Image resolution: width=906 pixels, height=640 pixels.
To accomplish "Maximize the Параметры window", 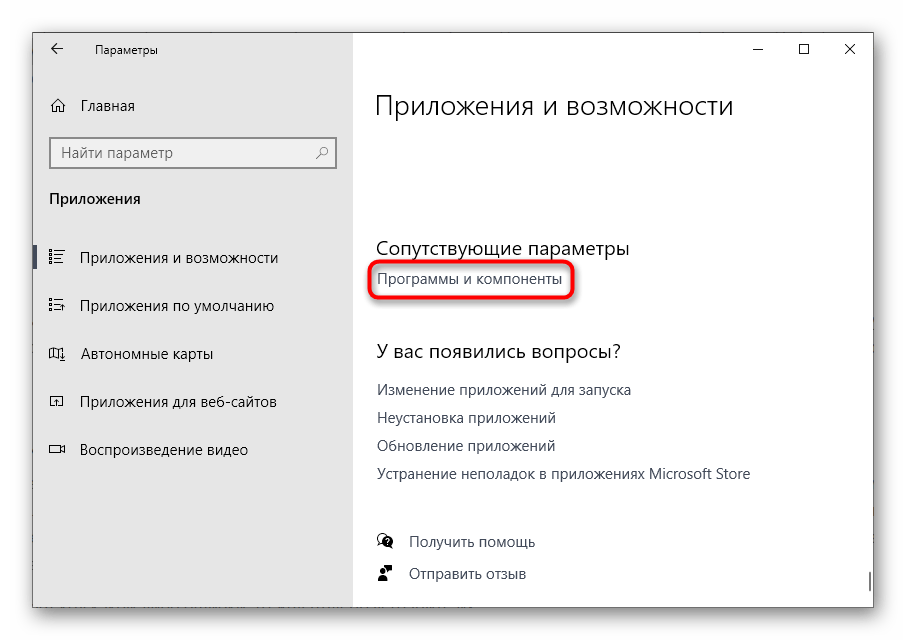I will coord(803,49).
